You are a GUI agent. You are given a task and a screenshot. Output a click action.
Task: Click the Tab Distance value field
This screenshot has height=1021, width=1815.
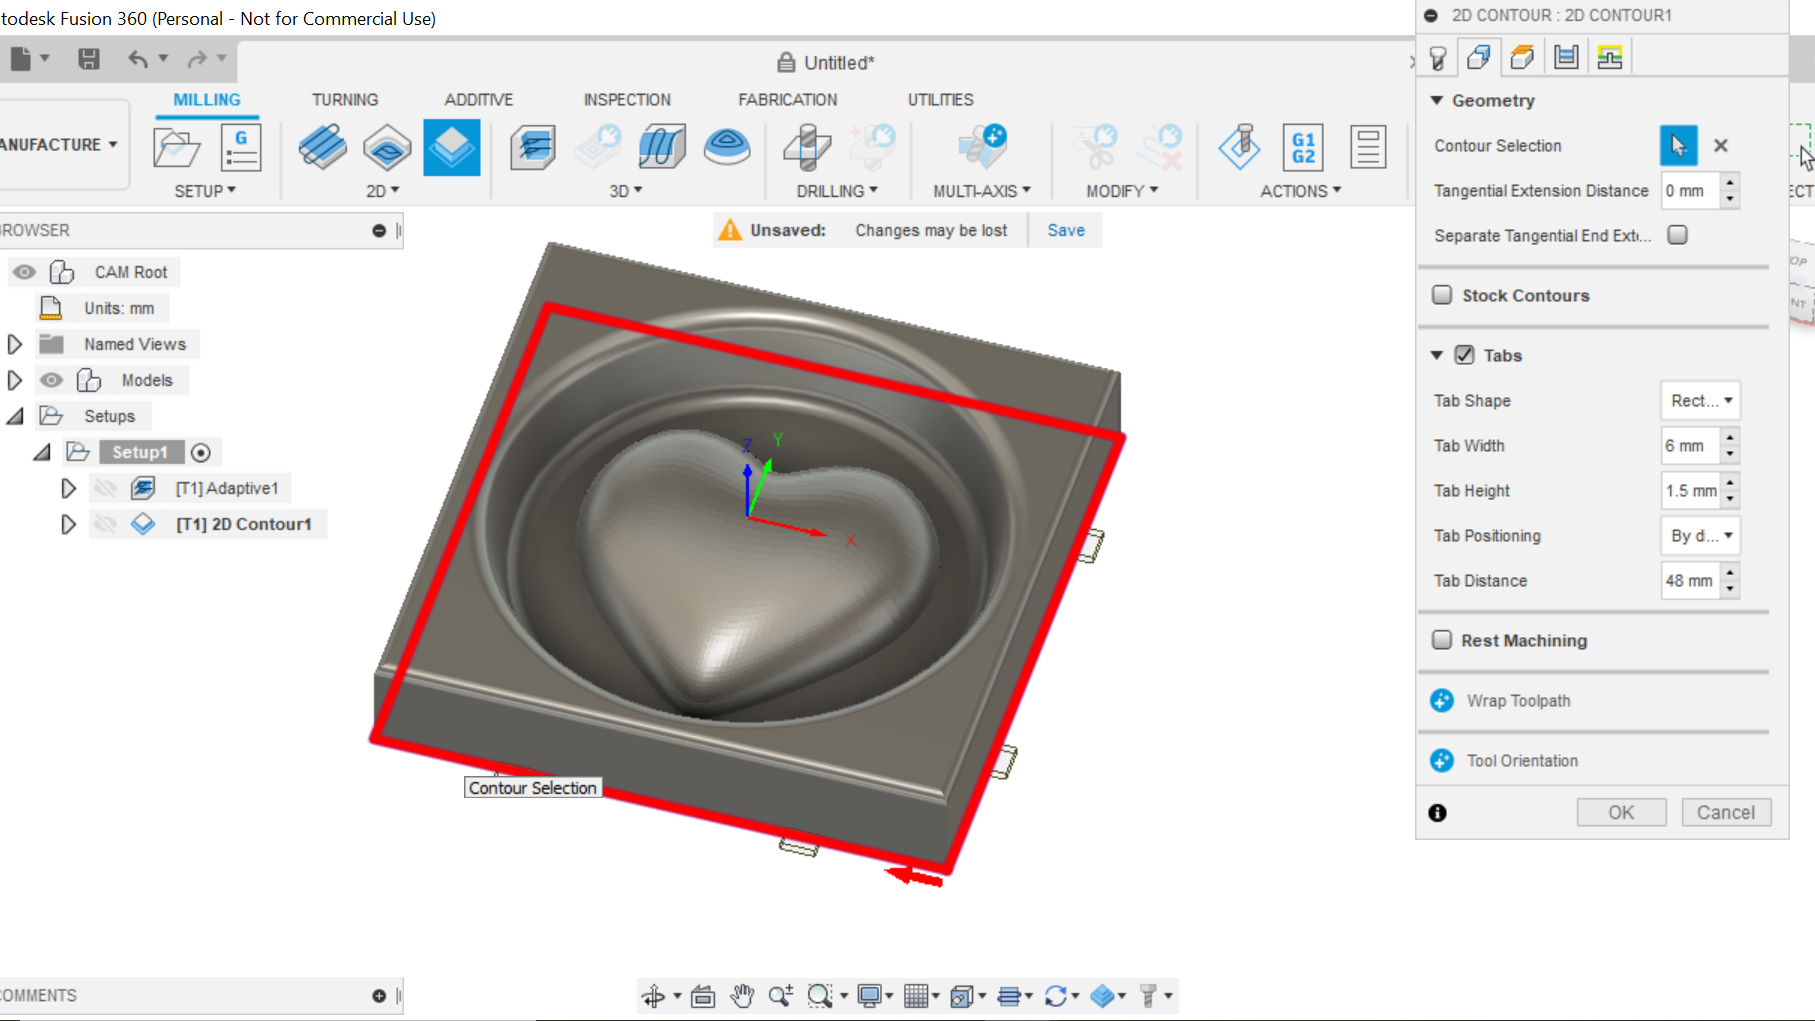click(x=1691, y=580)
